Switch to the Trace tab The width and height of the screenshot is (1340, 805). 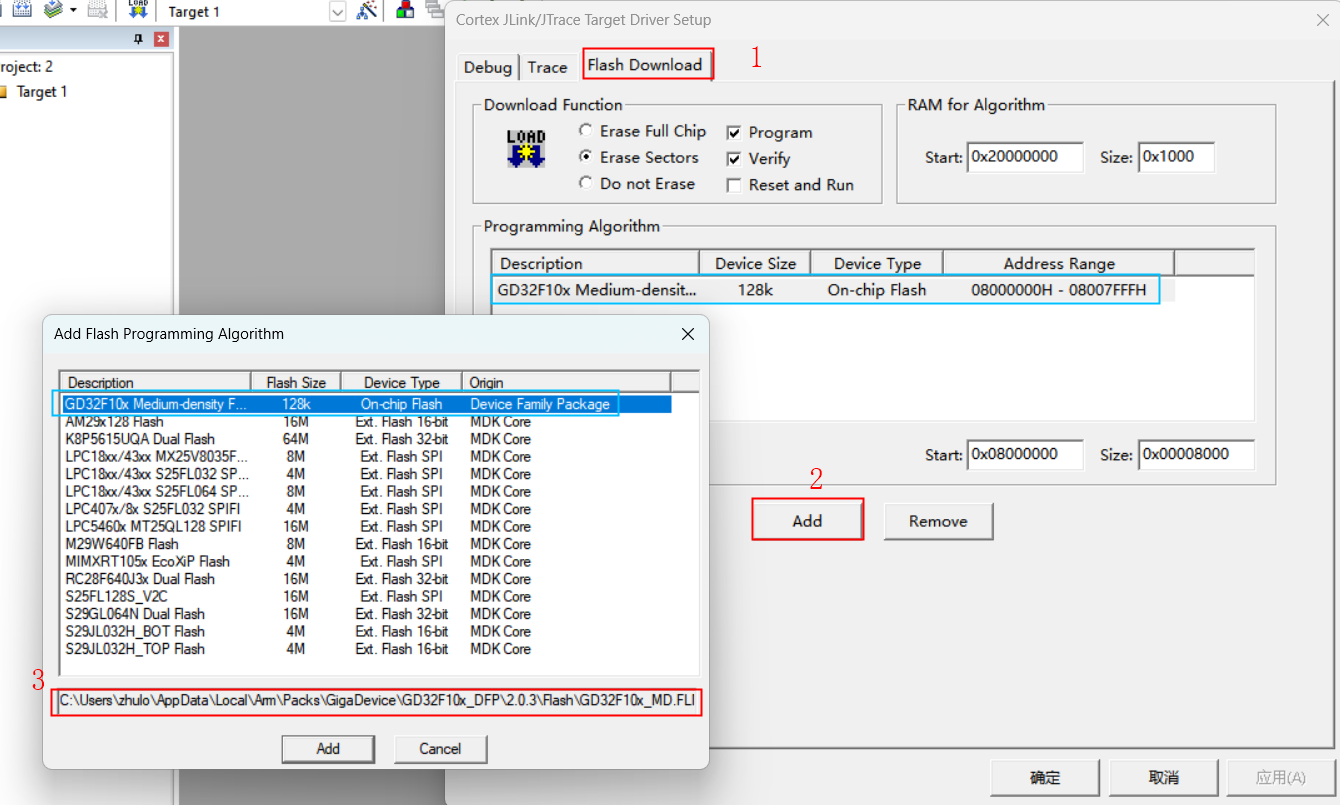tap(547, 67)
